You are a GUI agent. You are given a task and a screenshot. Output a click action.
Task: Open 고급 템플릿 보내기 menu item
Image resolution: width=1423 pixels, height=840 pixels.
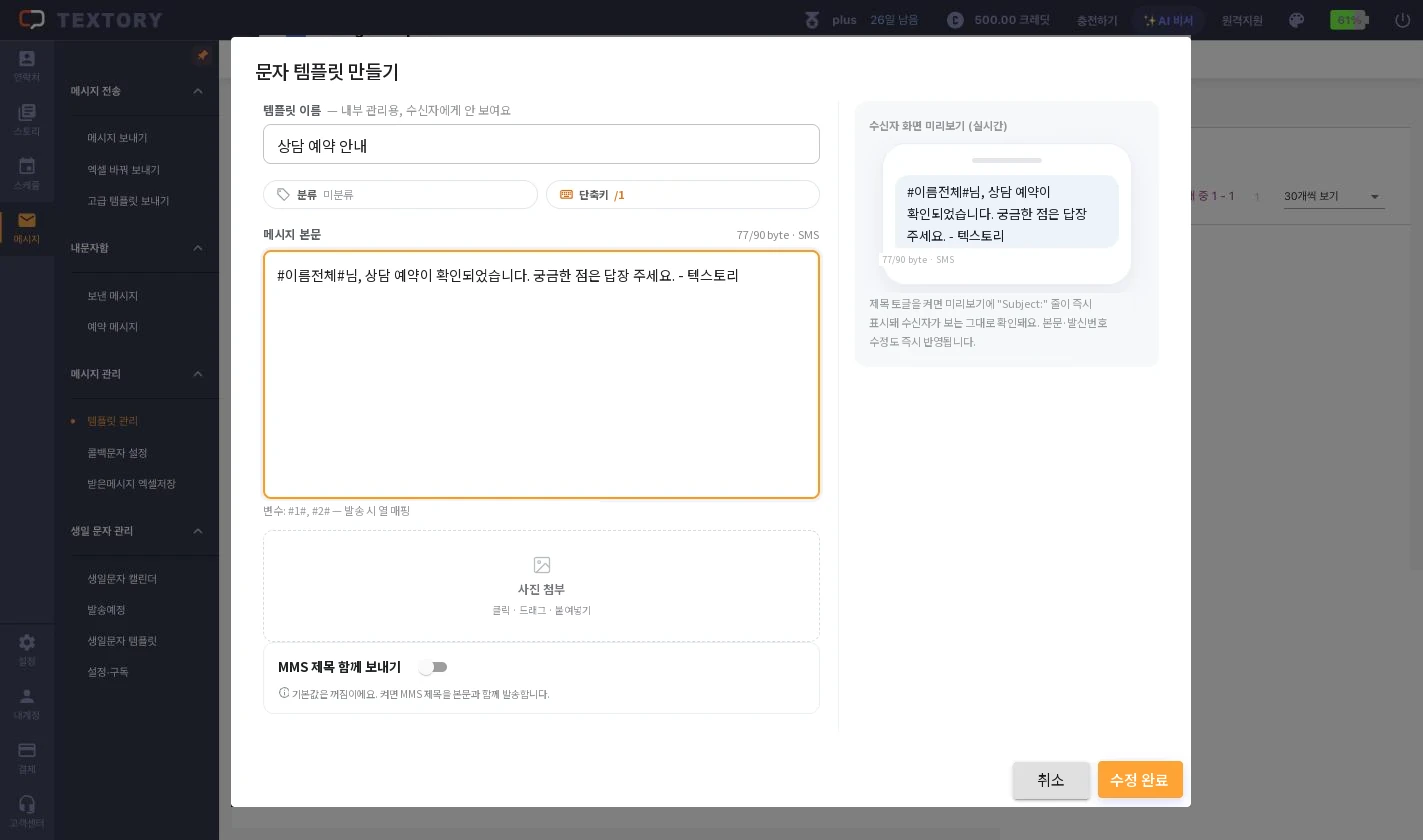pyautogui.click(x=129, y=201)
